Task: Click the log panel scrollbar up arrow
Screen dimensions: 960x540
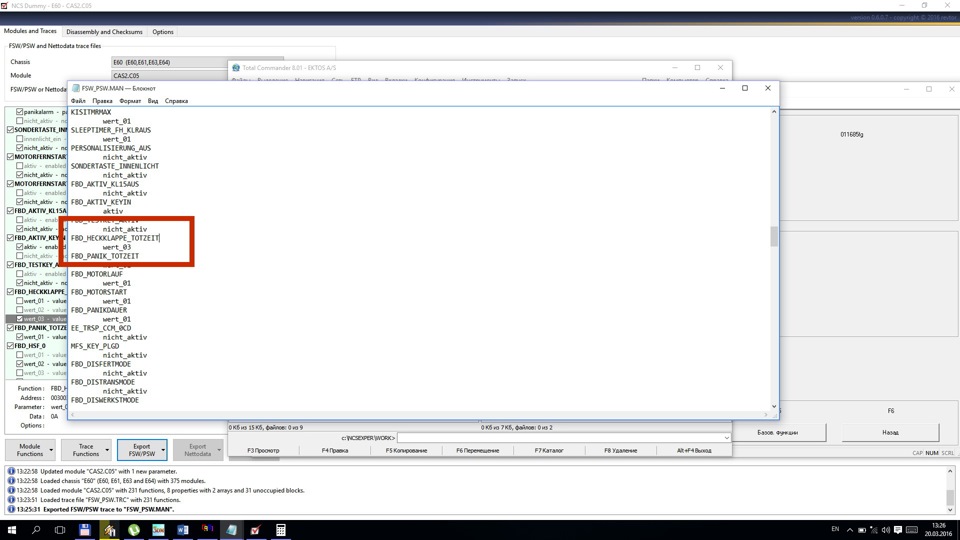Action: (x=950, y=471)
